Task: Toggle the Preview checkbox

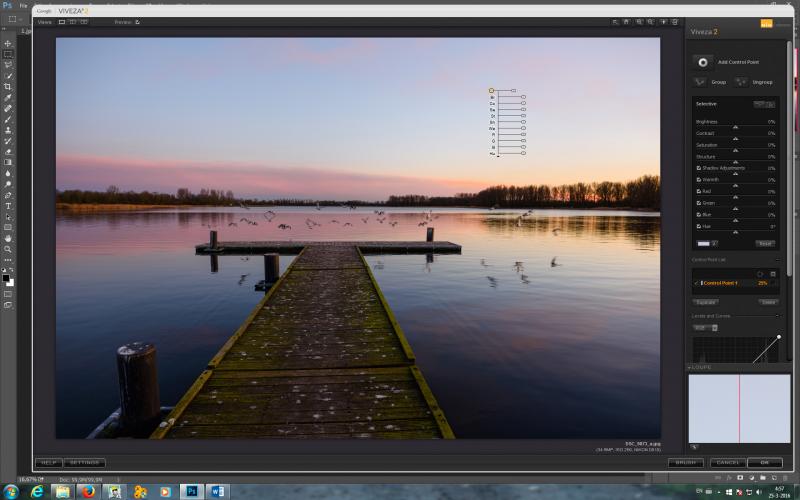Action: [x=137, y=22]
